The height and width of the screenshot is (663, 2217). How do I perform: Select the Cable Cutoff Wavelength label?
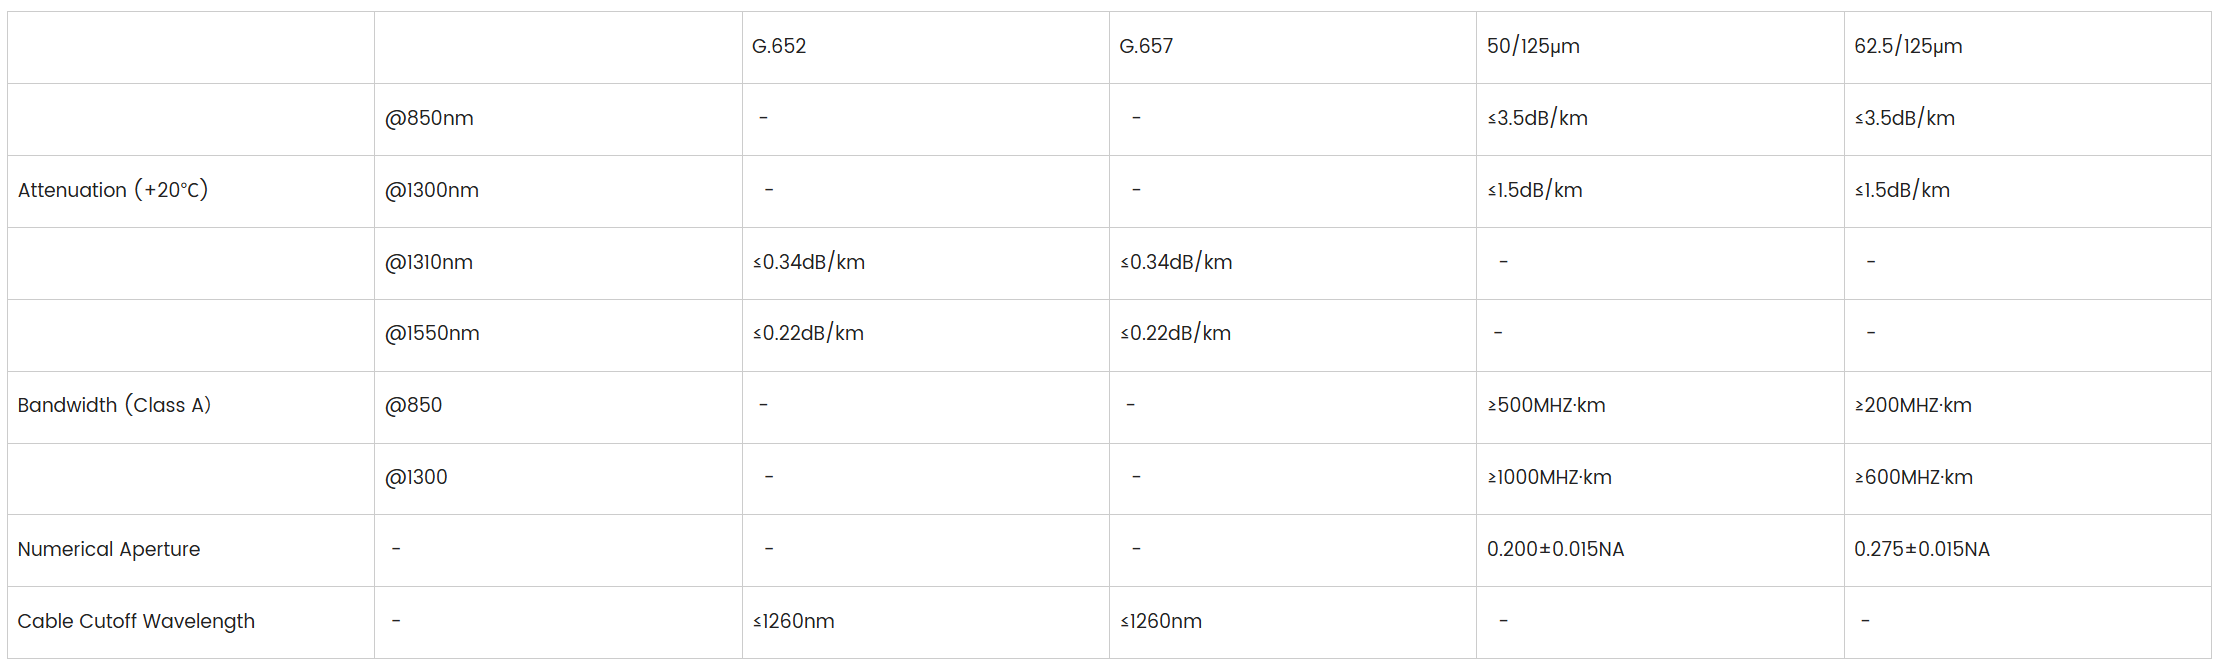(x=136, y=621)
